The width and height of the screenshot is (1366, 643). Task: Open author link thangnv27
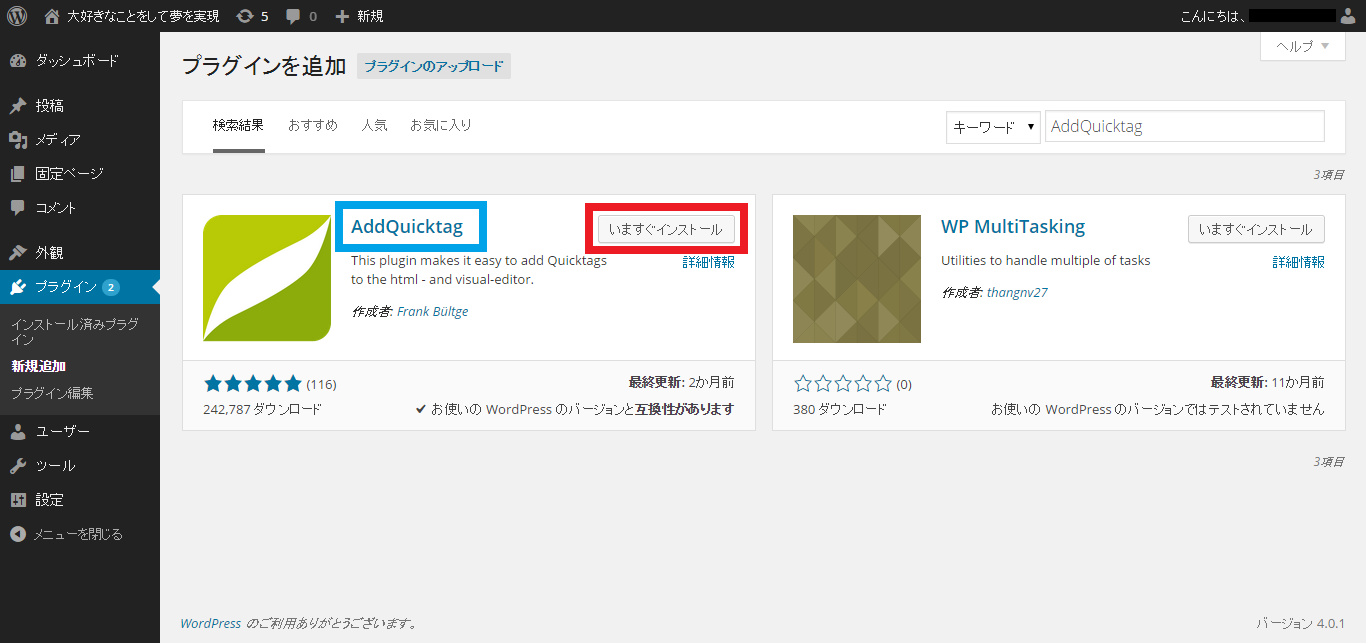1017,293
